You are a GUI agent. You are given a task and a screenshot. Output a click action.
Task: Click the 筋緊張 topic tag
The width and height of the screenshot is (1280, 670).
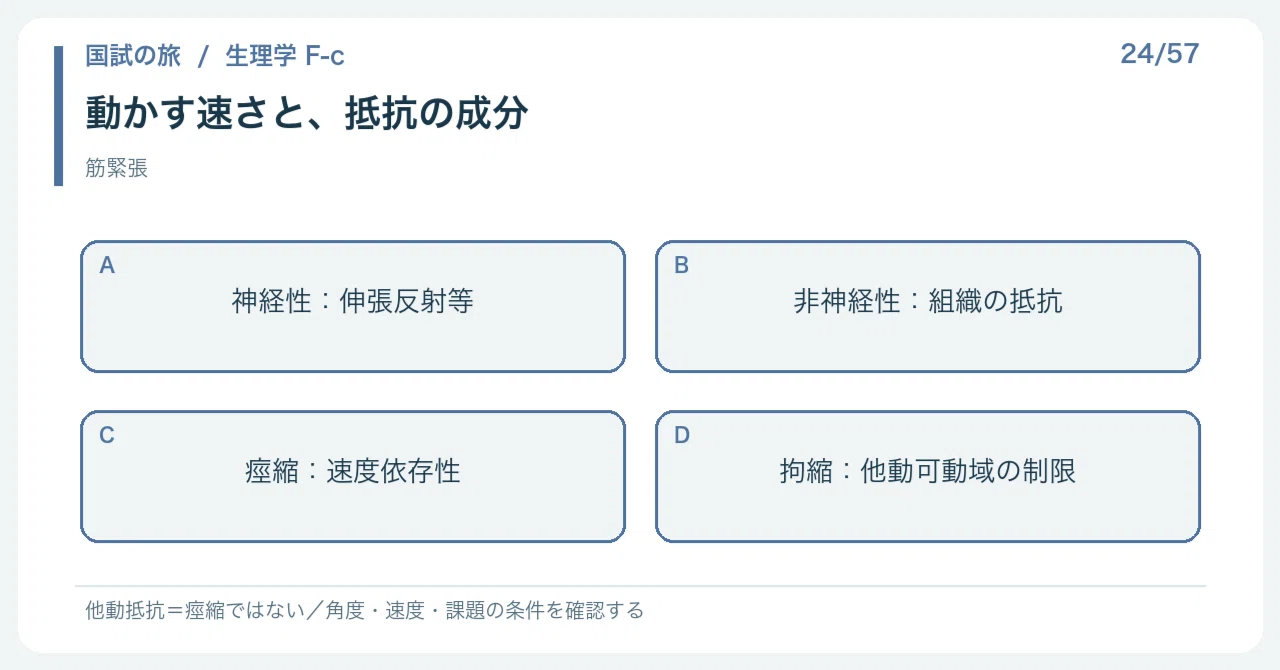pos(117,169)
